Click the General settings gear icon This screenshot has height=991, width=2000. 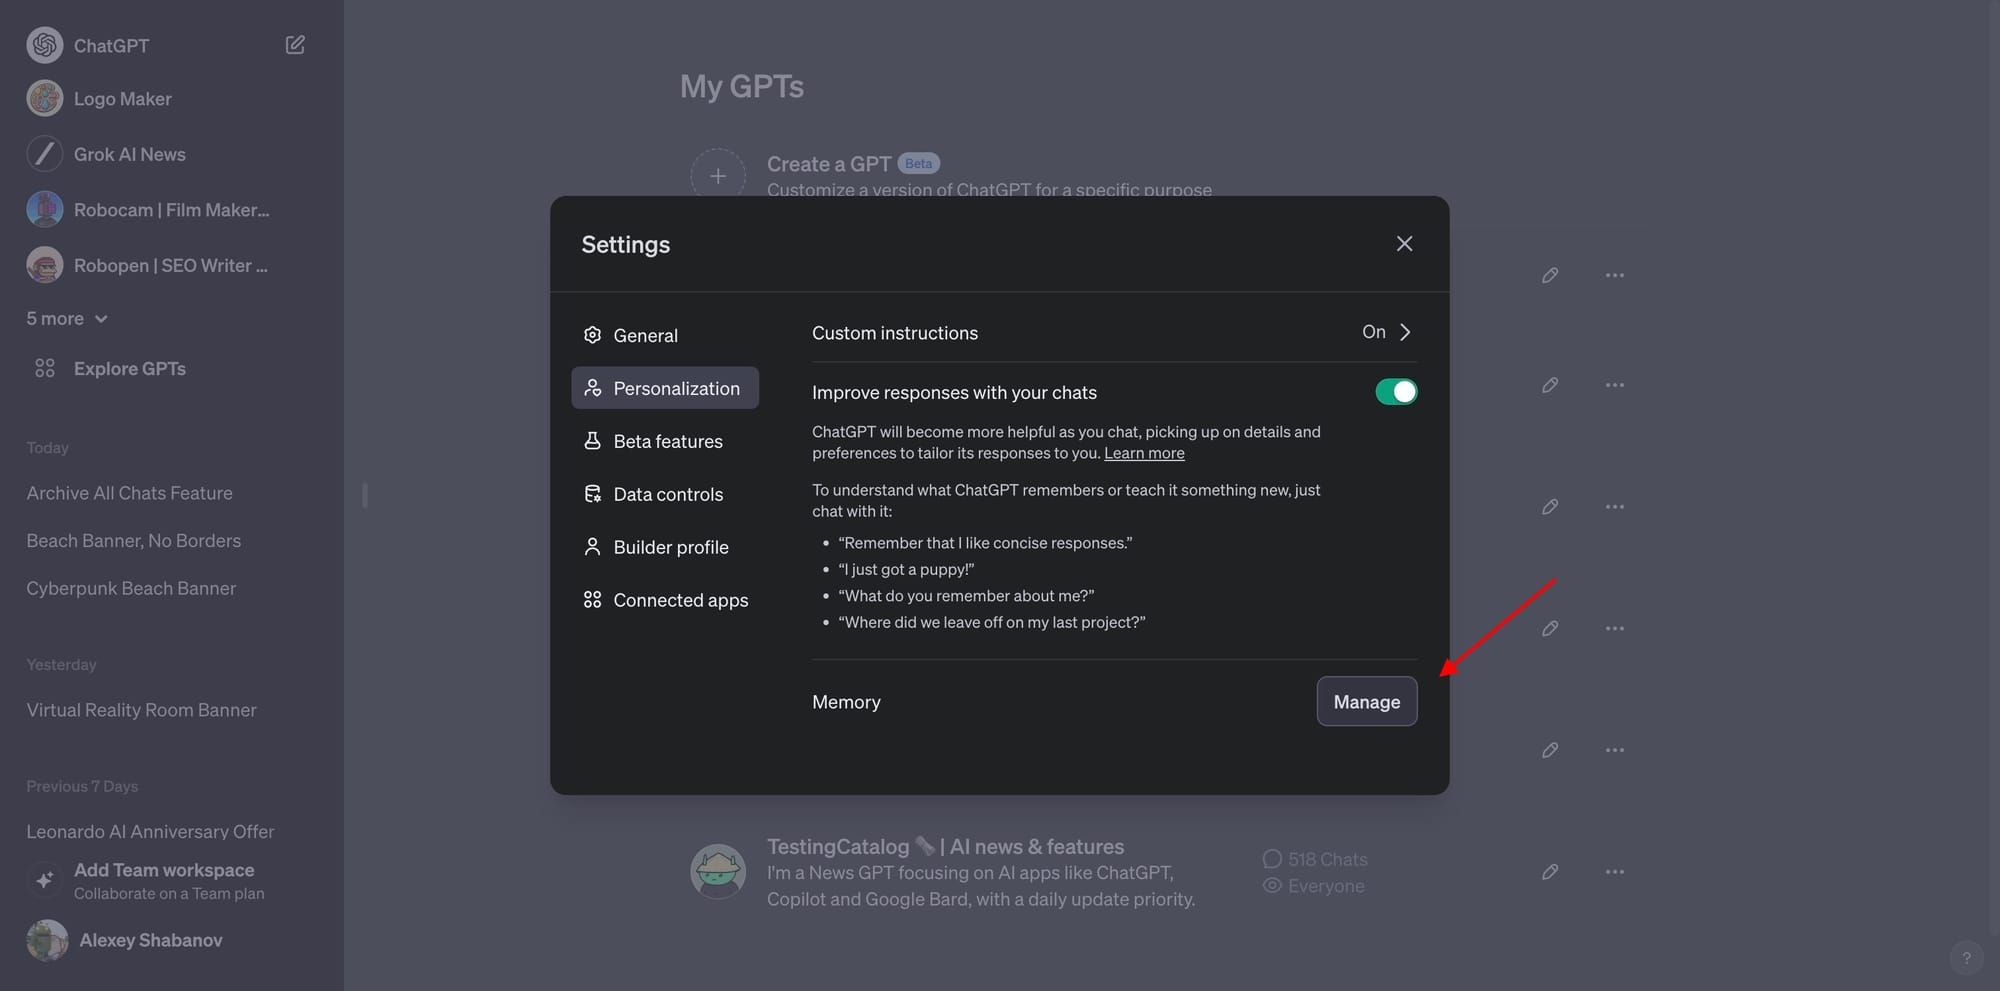click(x=592, y=335)
